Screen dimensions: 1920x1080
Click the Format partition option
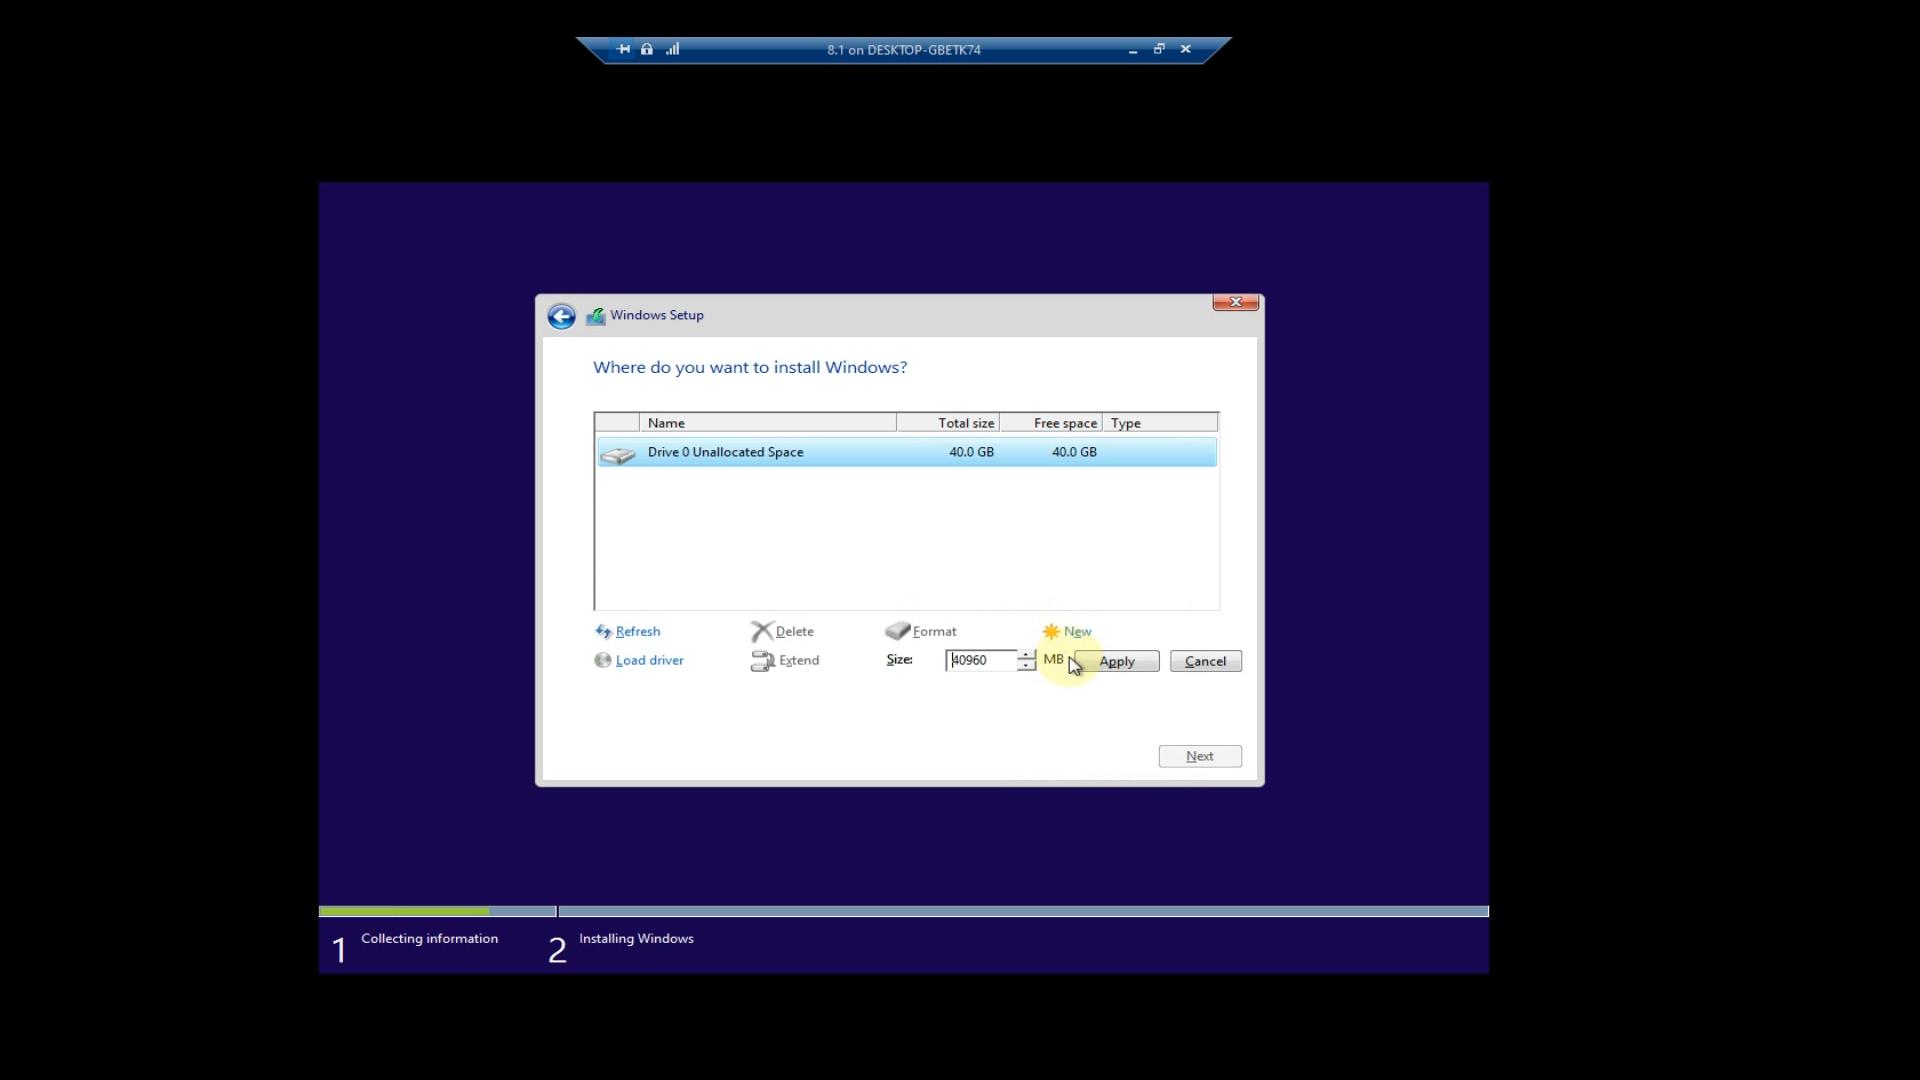coord(935,632)
